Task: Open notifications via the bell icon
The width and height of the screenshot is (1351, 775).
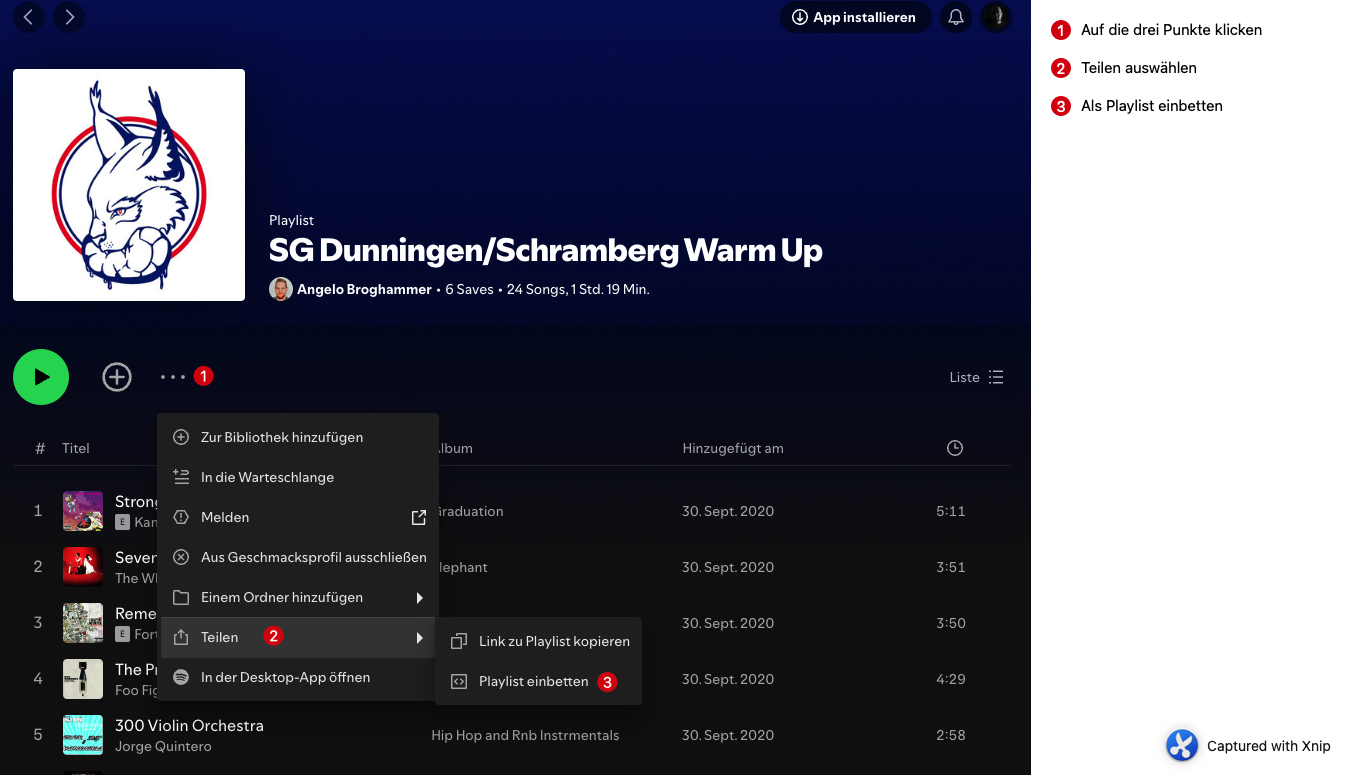Action: [955, 17]
